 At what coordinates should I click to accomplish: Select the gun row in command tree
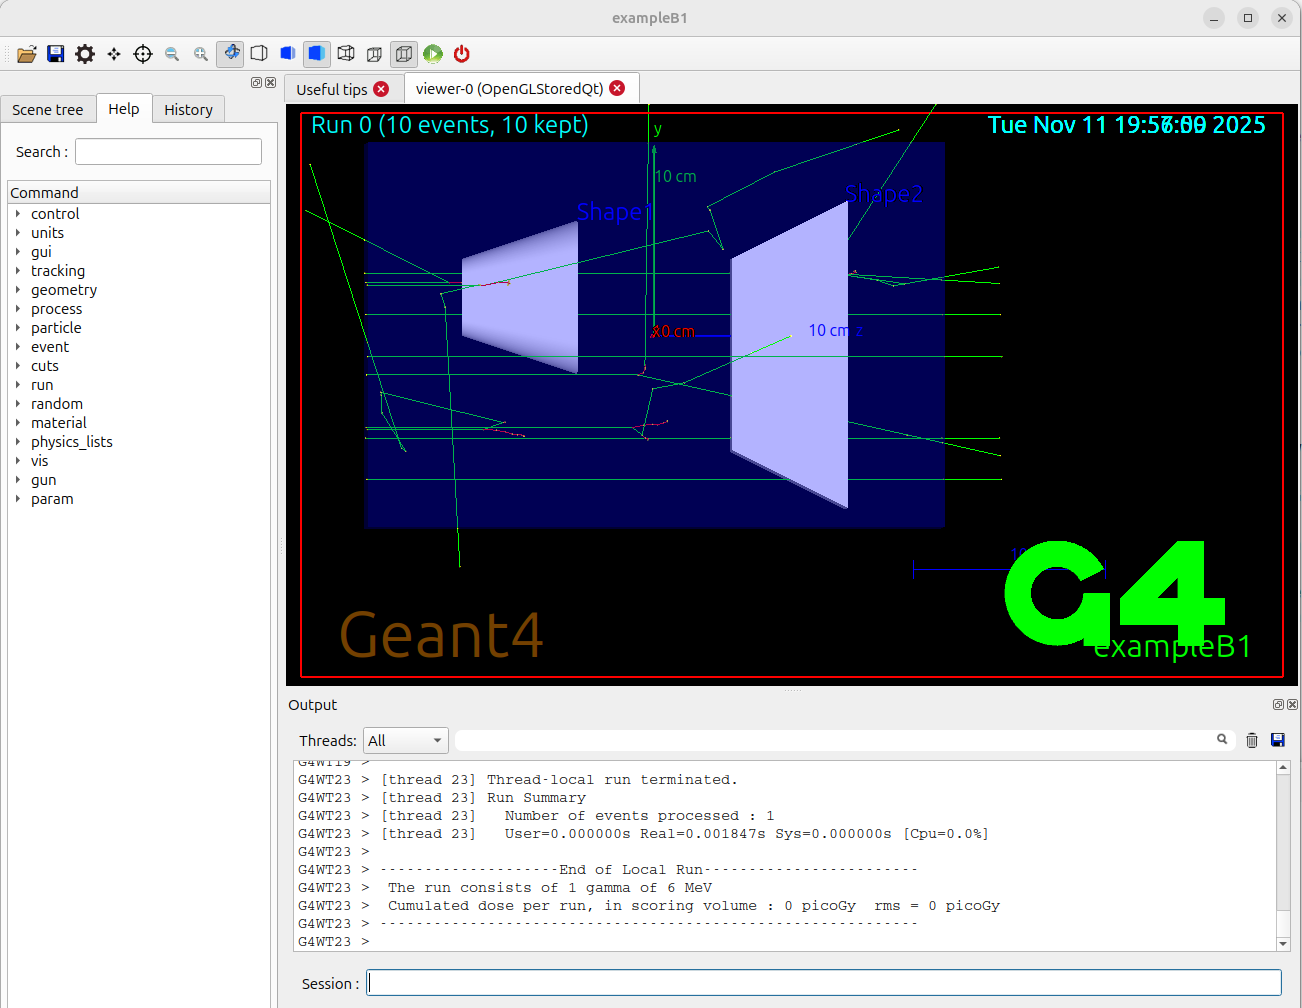coord(139,480)
